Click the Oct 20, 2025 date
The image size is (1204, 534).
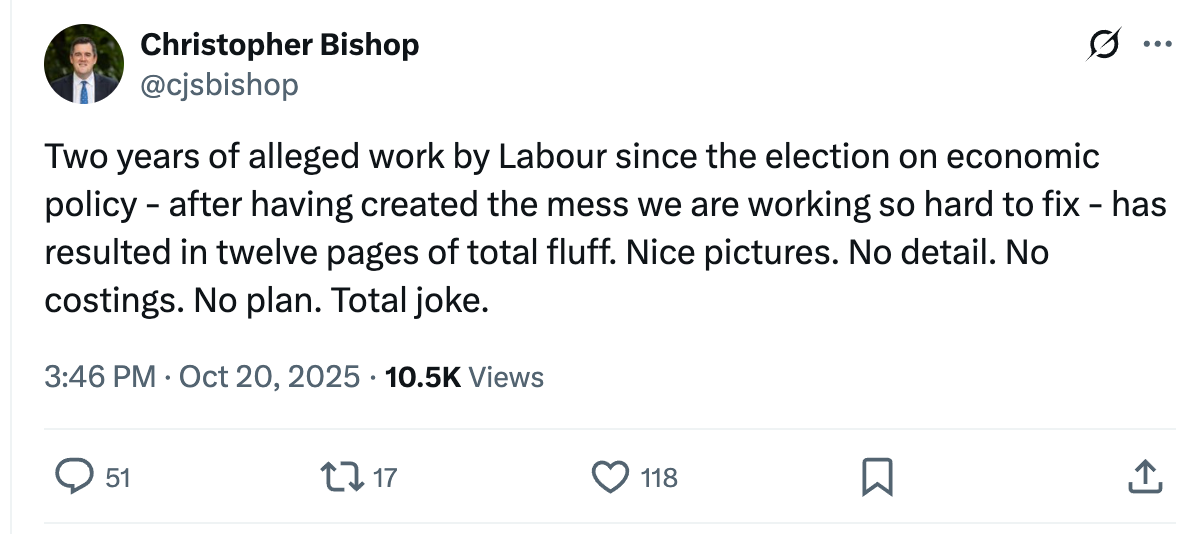pyautogui.click(x=267, y=377)
